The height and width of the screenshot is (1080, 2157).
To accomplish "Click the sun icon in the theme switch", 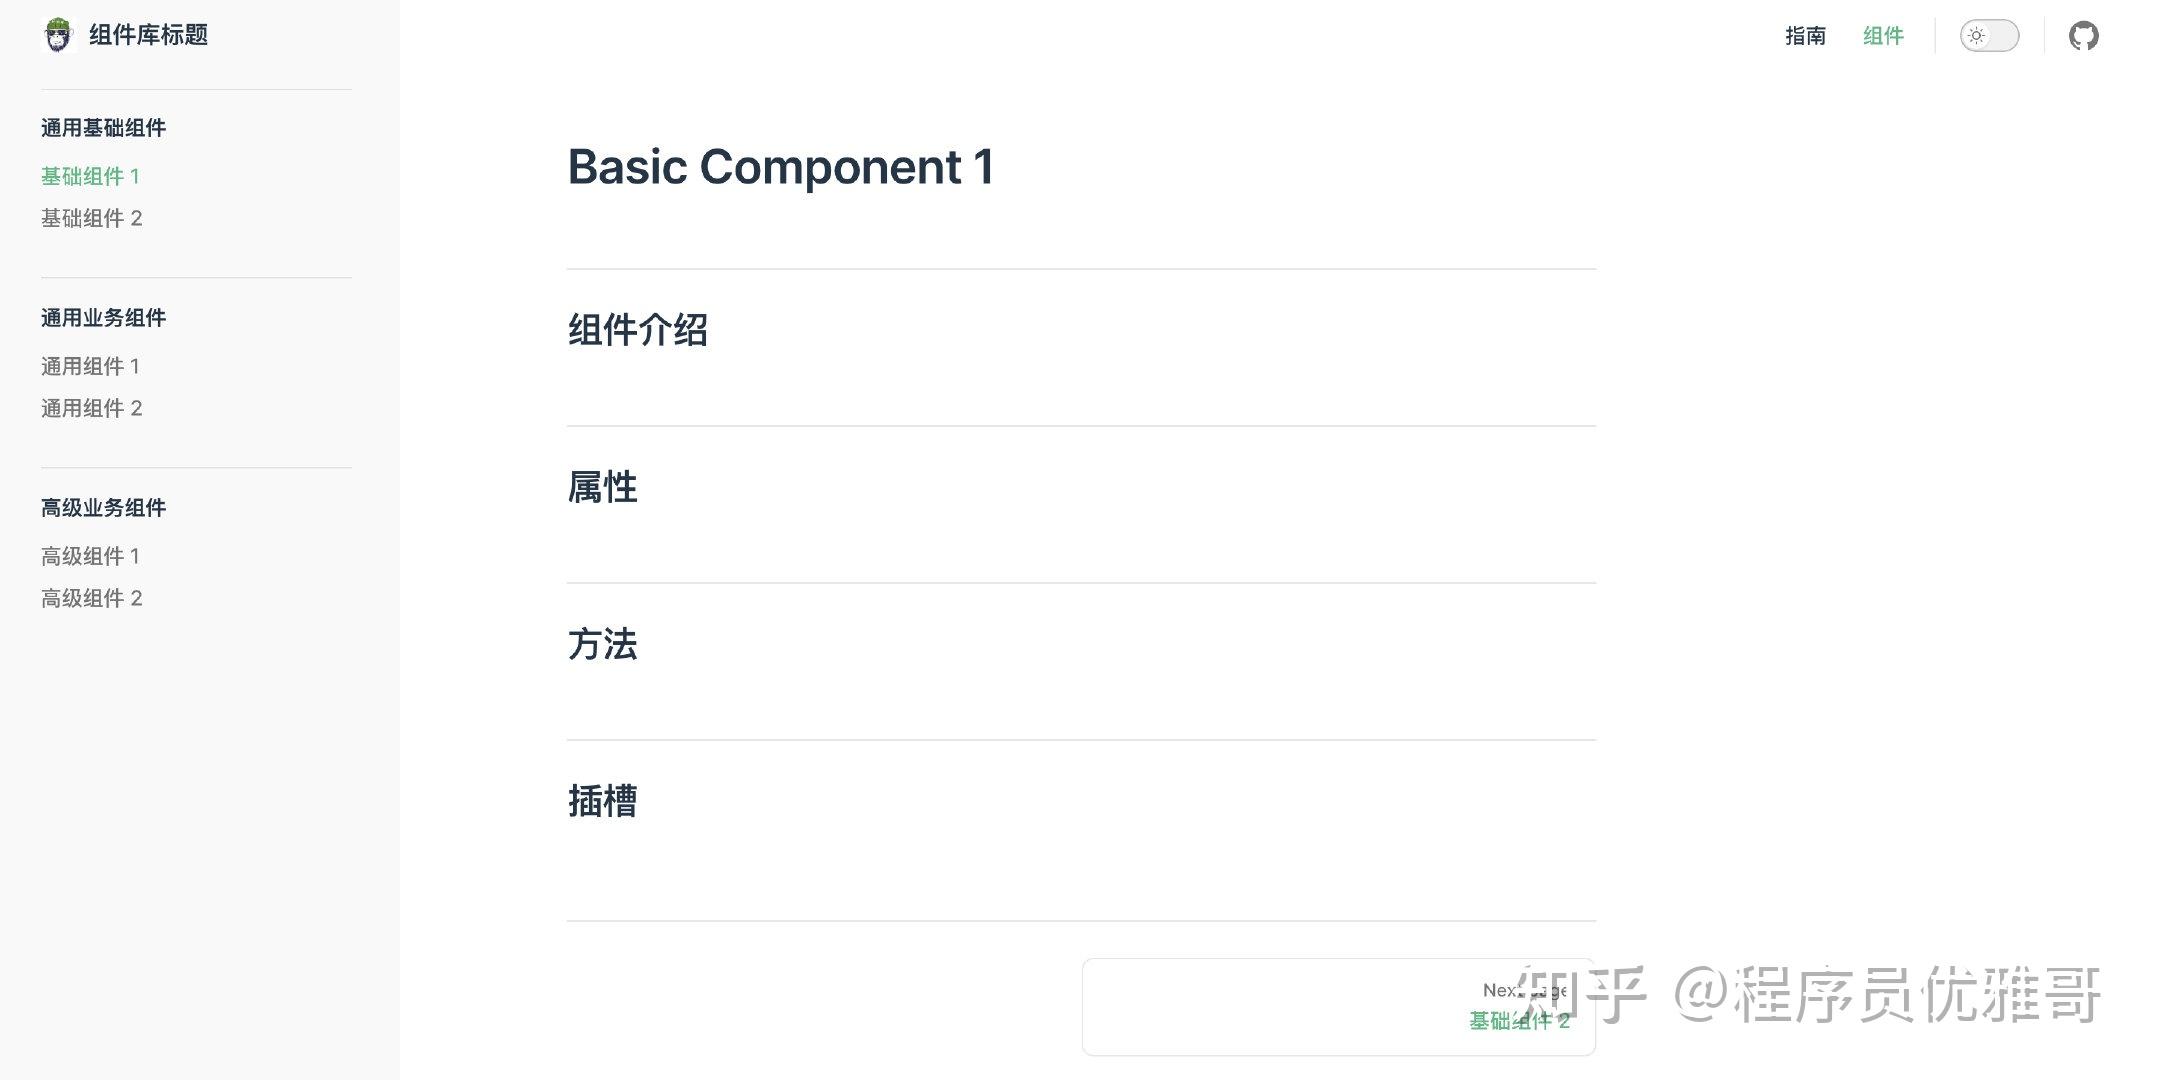I will (1976, 36).
